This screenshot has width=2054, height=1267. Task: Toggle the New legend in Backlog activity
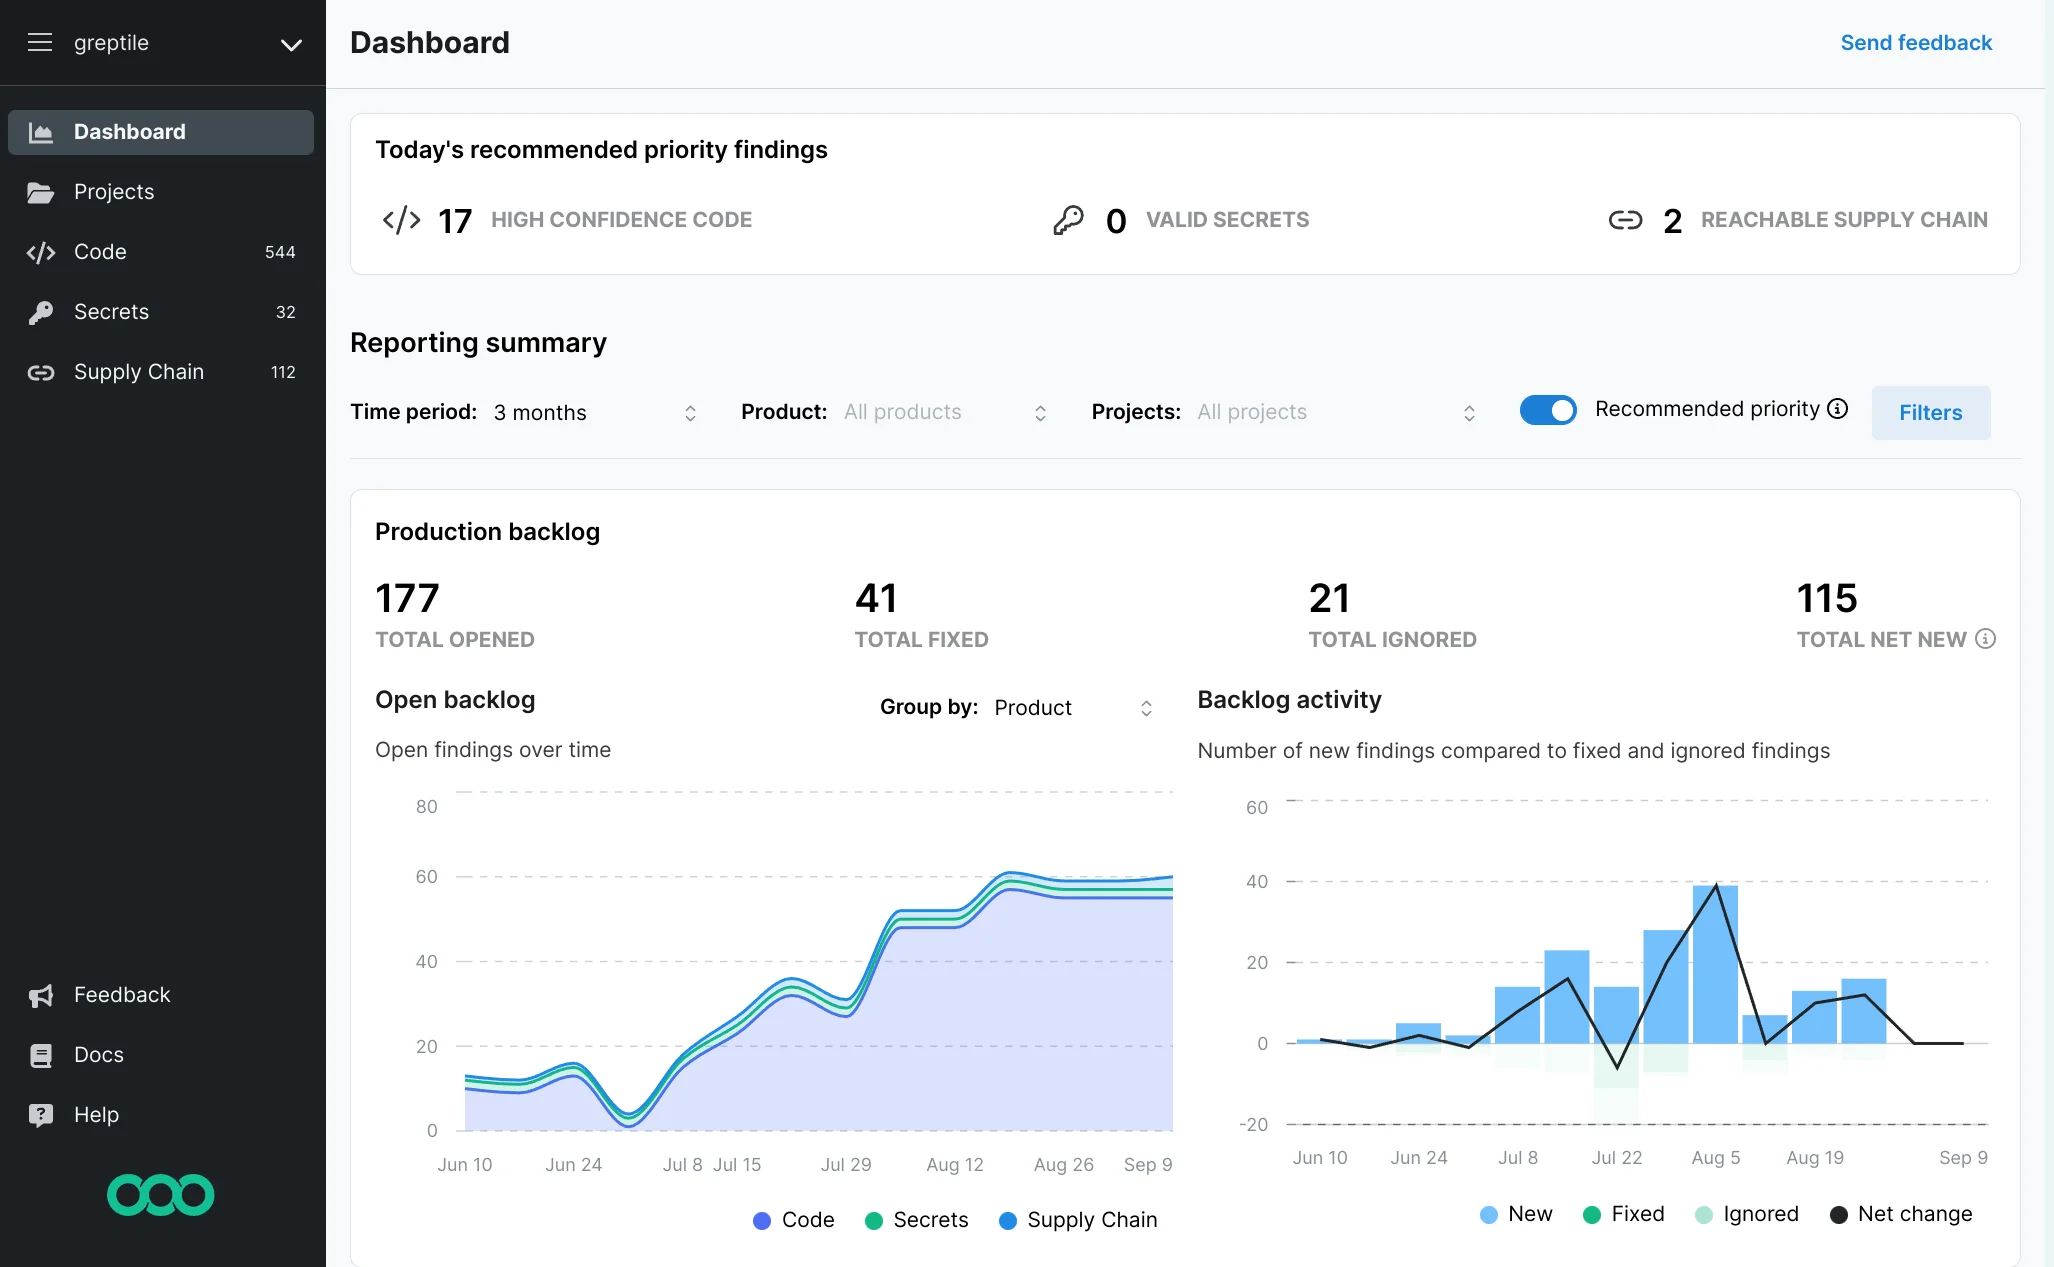click(1489, 1214)
